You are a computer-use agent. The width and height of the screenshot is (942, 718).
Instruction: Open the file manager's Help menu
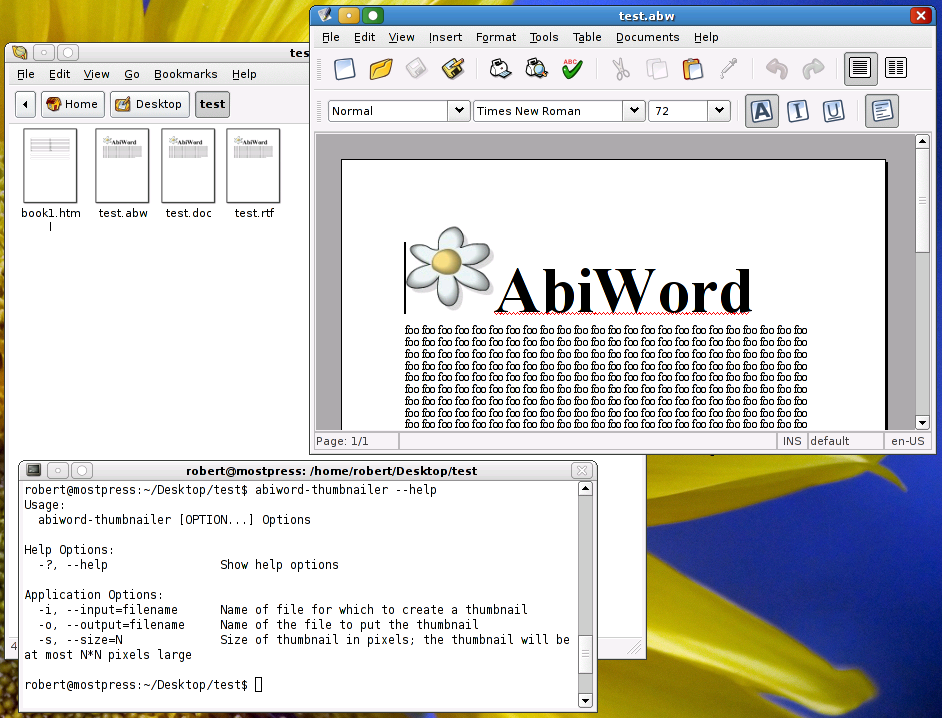(x=244, y=74)
